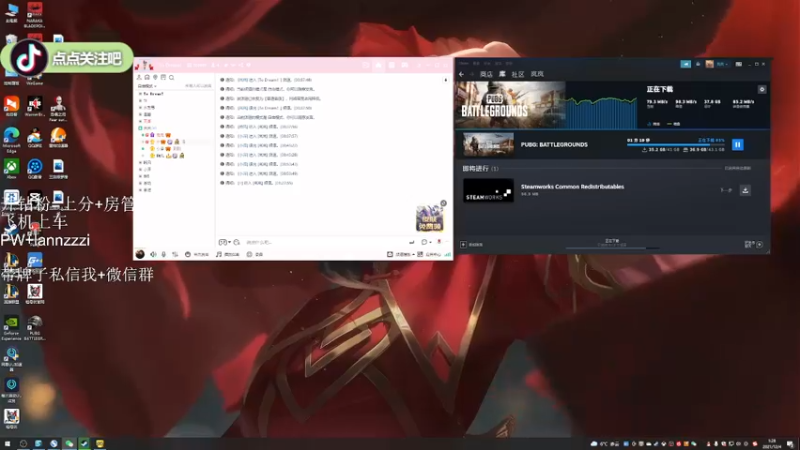800x450 pixels.
Task: Click grid icon in pink title bar
Action: pos(391,65)
